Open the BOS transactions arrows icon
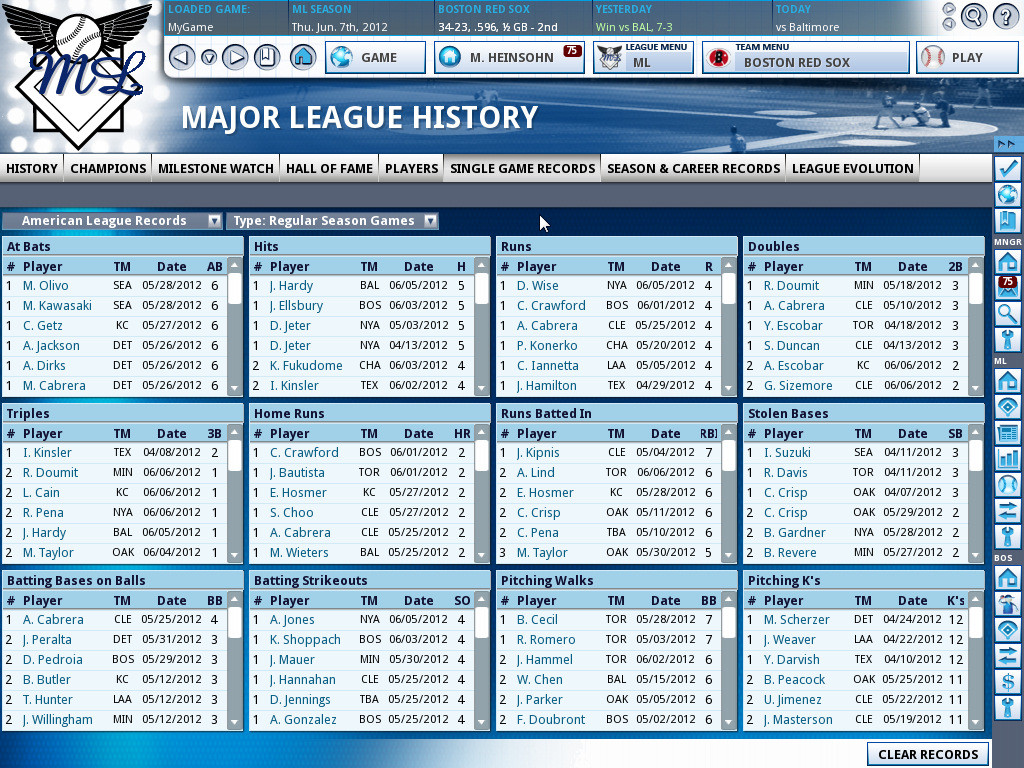This screenshot has height=768, width=1024. 1008,656
